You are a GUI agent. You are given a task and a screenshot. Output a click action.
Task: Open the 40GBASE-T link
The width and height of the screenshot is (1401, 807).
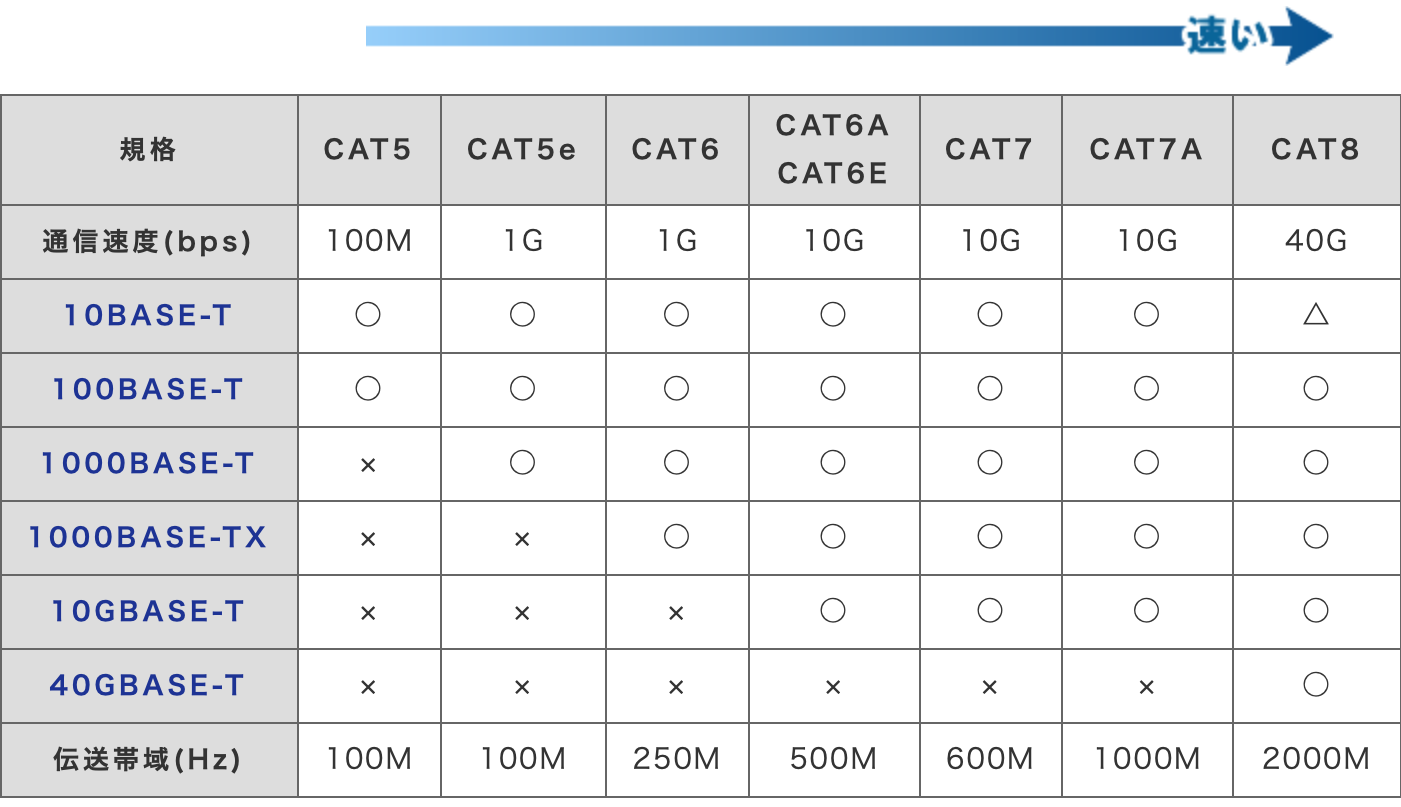click(148, 686)
